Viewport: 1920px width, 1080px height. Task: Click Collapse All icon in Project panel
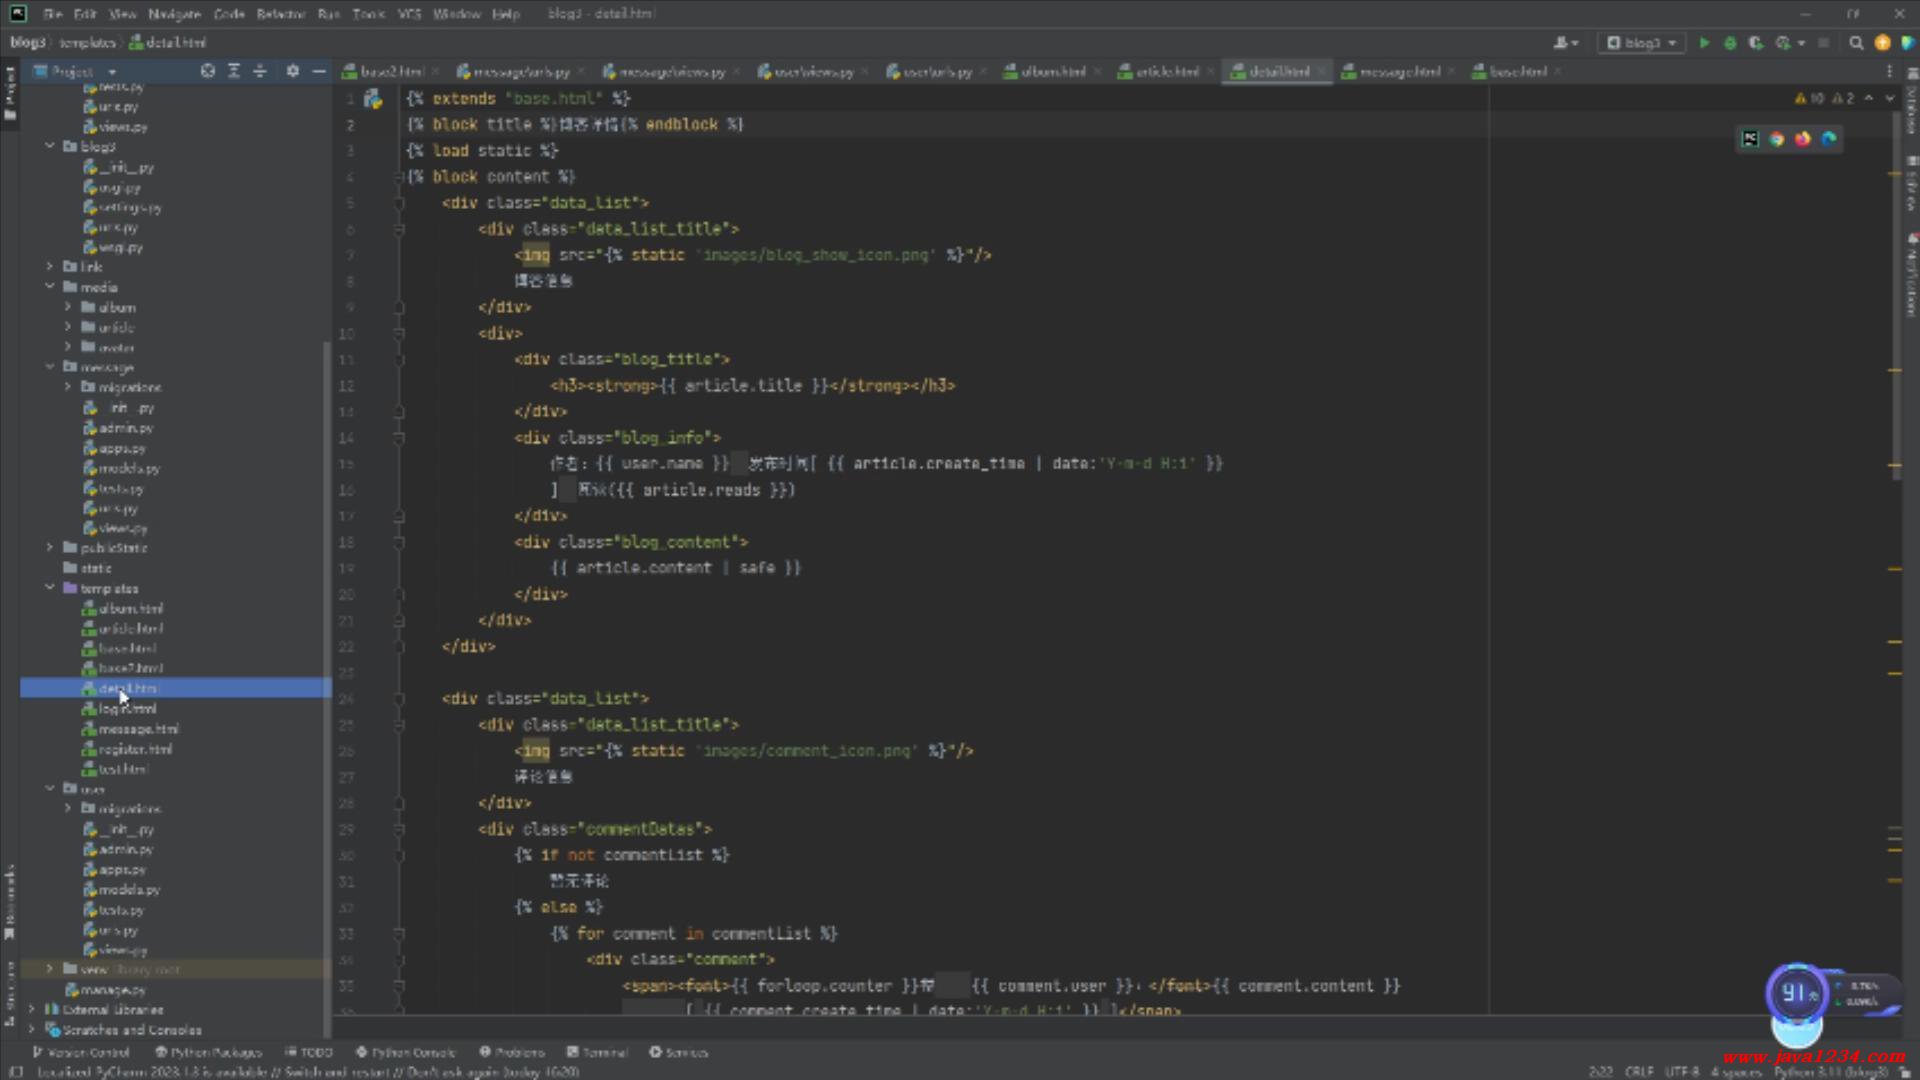pos(260,71)
